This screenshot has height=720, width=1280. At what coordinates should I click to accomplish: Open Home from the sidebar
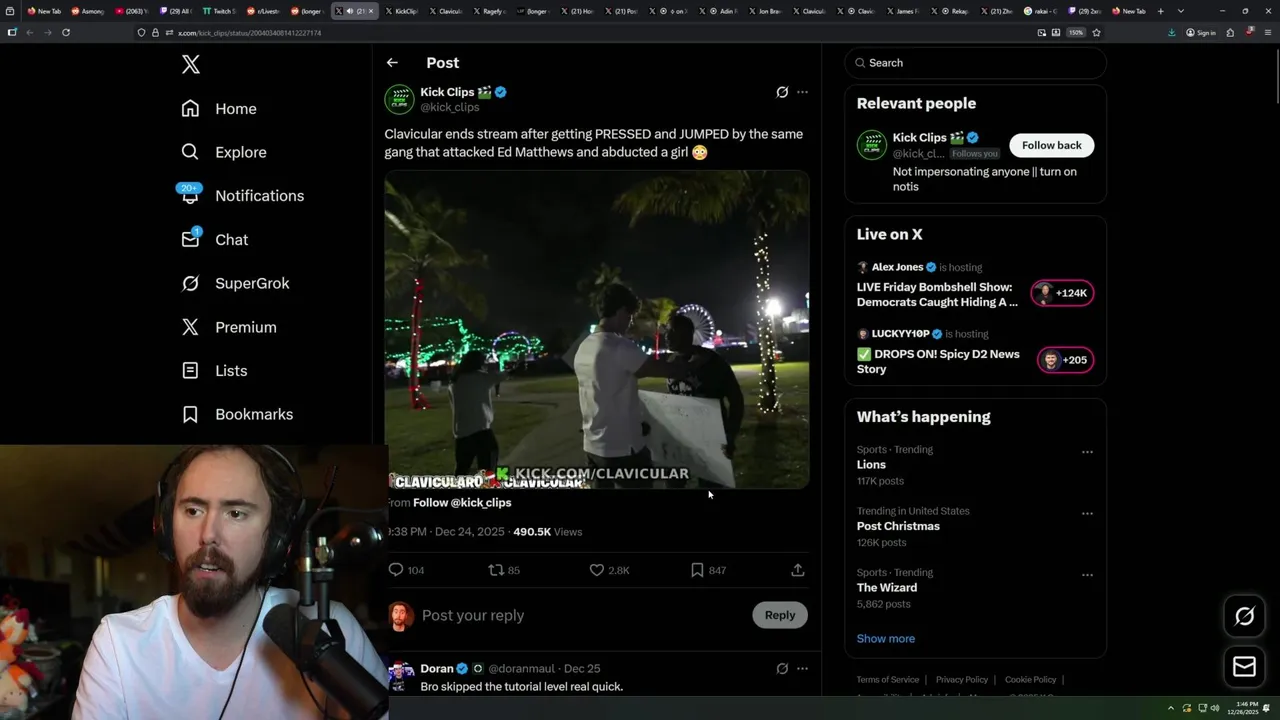pos(219,109)
